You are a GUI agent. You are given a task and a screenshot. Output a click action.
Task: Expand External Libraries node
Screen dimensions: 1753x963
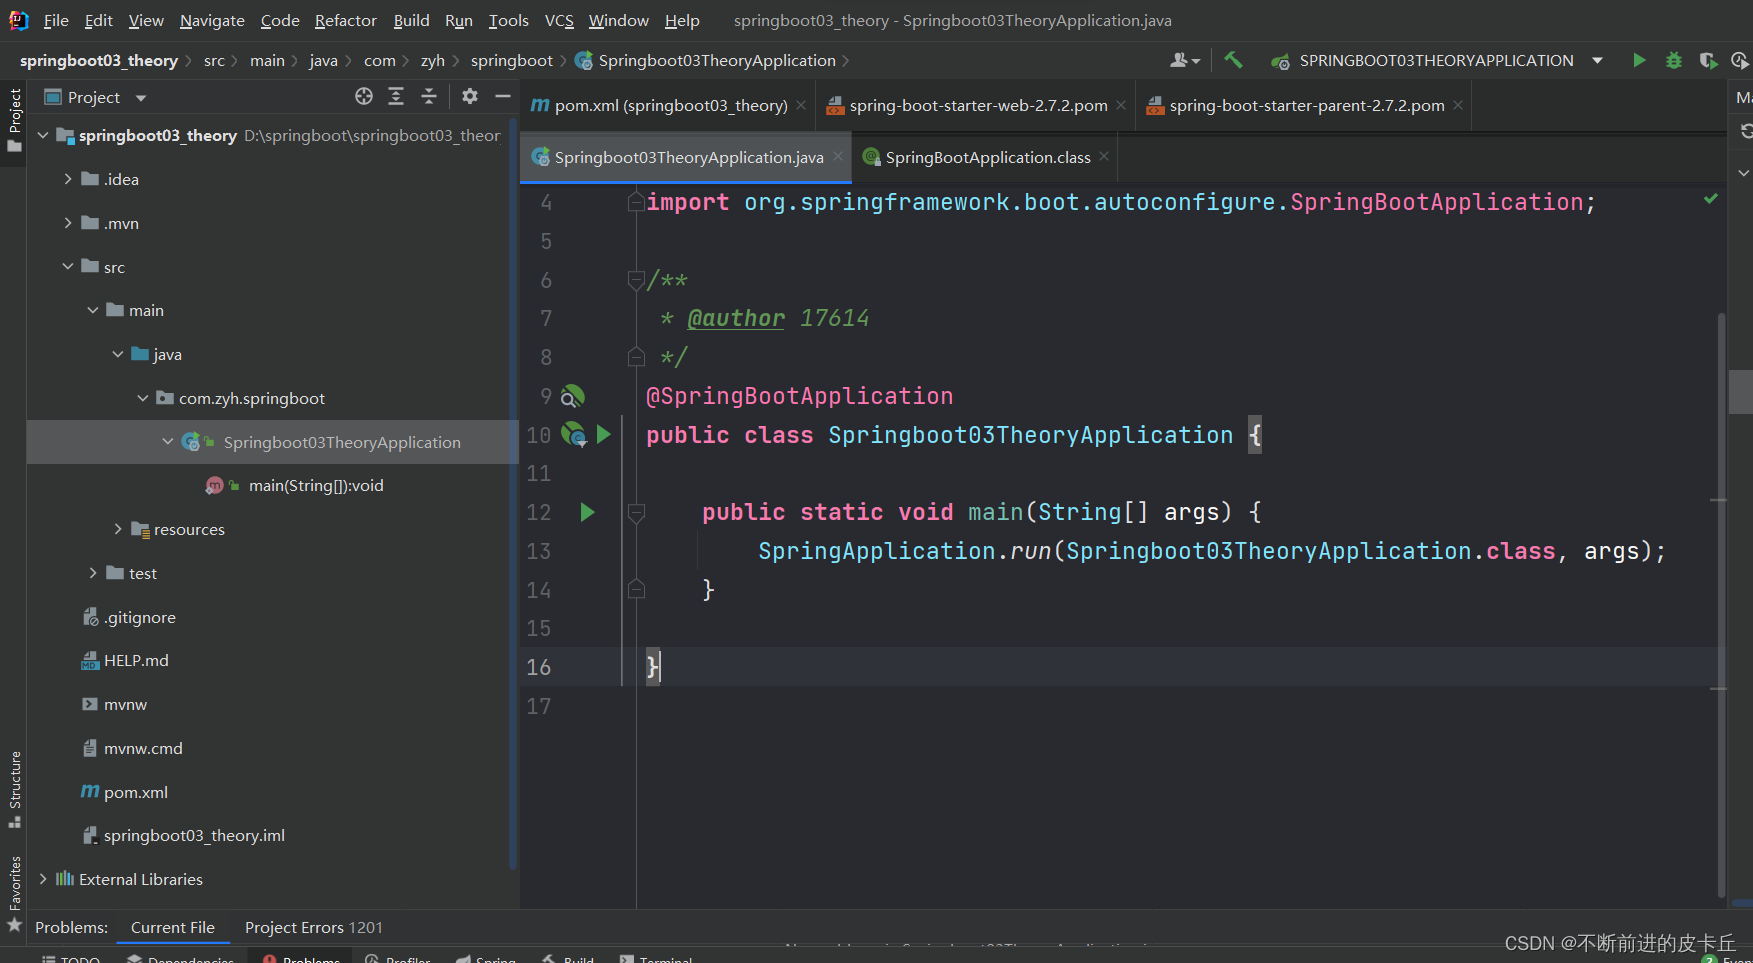(43, 879)
